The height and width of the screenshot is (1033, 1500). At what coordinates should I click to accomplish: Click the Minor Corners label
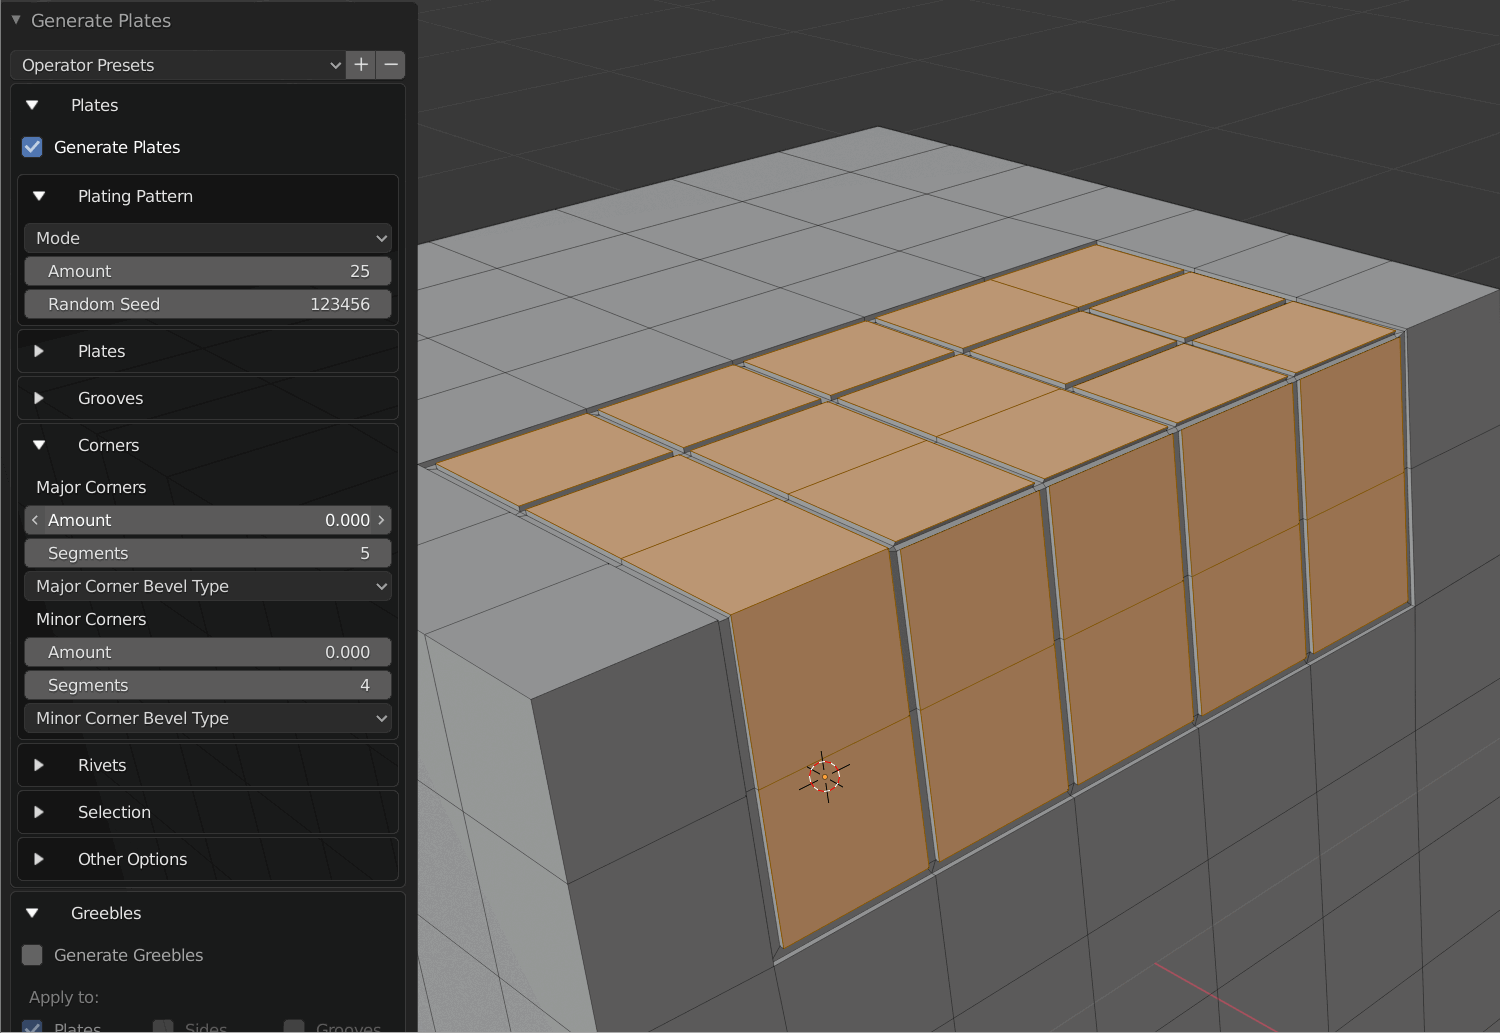click(x=91, y=619)
